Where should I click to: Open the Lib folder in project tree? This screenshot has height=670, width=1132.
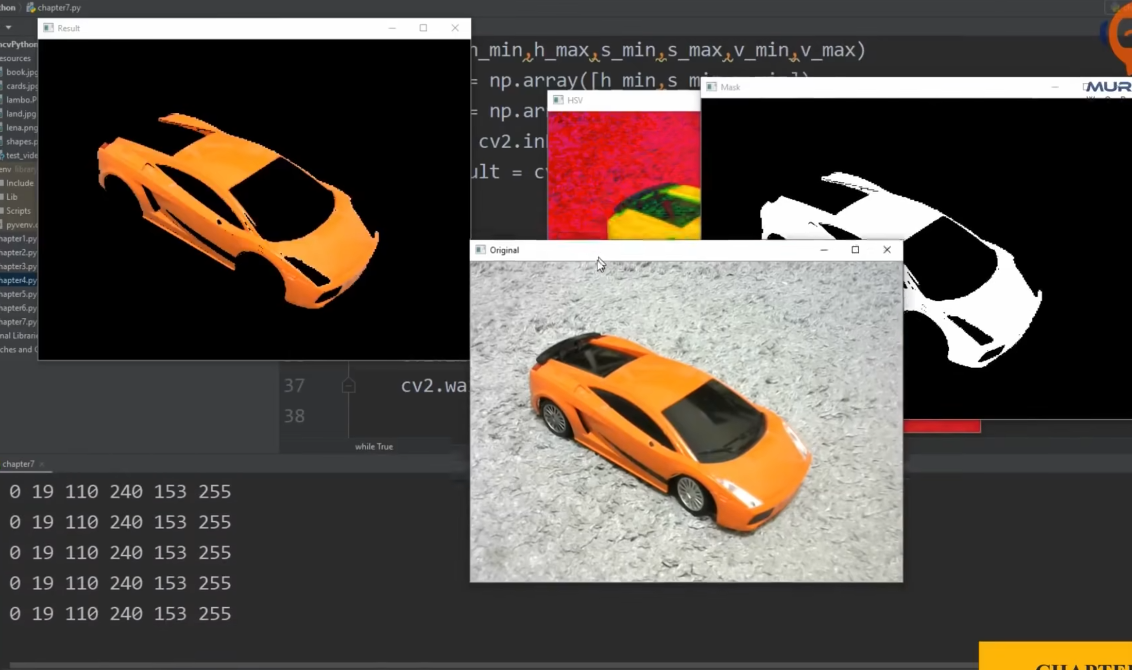pyautogui.click(x=10, y=197)
